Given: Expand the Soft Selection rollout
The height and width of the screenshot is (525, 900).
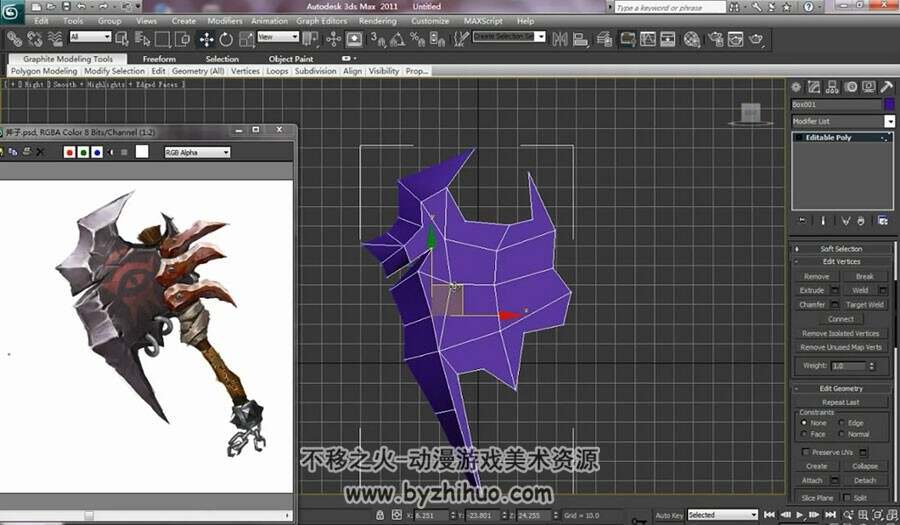Looking at the screenshot, I should pyautogui.click(x=841, y=248).
